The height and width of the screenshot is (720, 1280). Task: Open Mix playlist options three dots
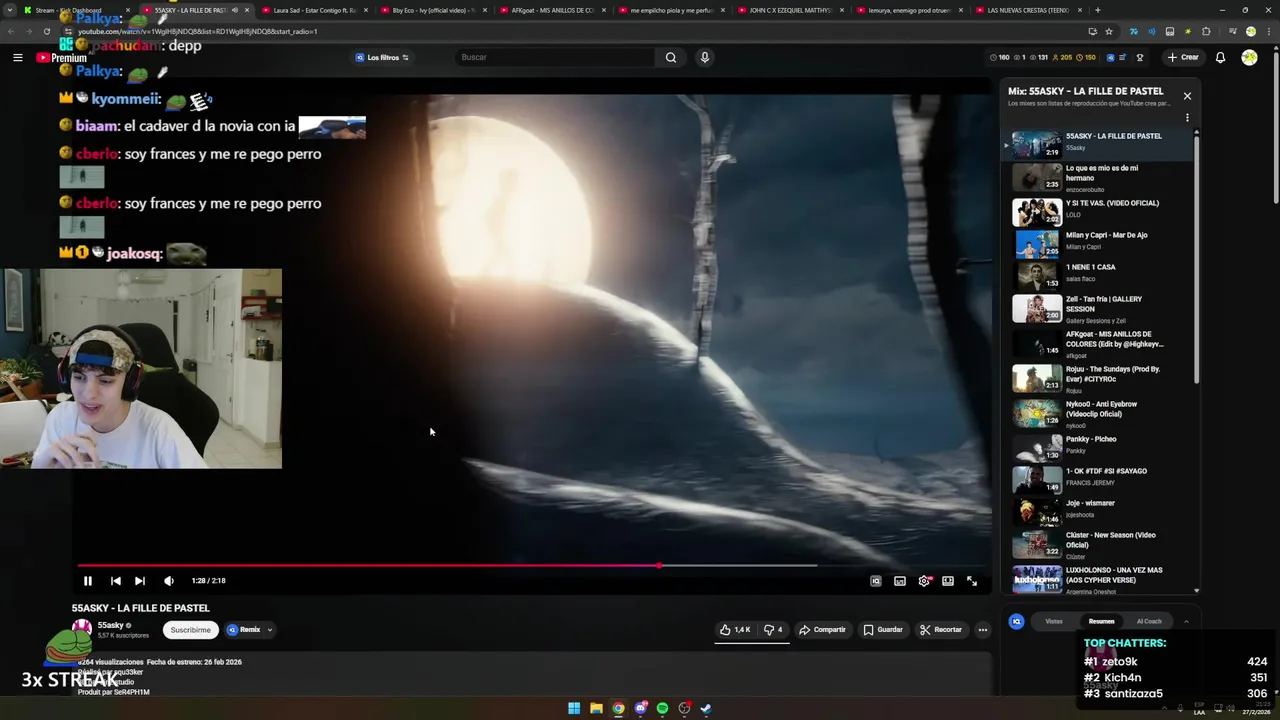point(1187,118)
